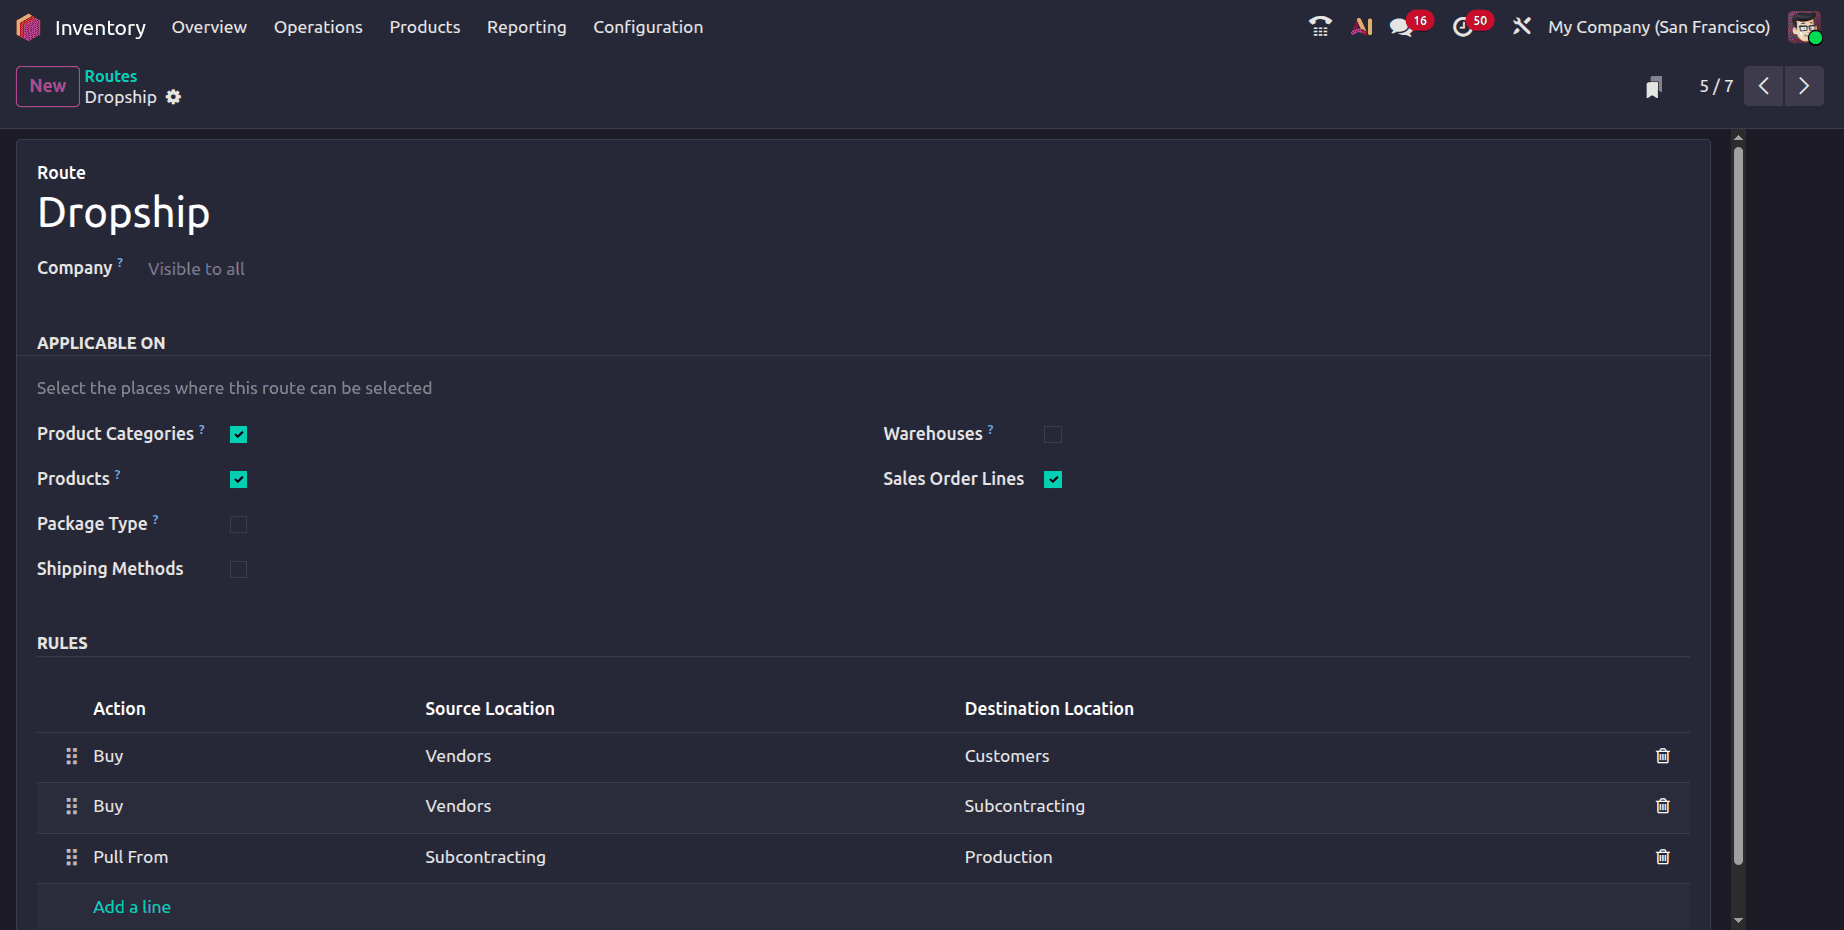Open settings via the gear next to Dropship
The height and width of the screenshot is (930, 1844).
point(173,97)
